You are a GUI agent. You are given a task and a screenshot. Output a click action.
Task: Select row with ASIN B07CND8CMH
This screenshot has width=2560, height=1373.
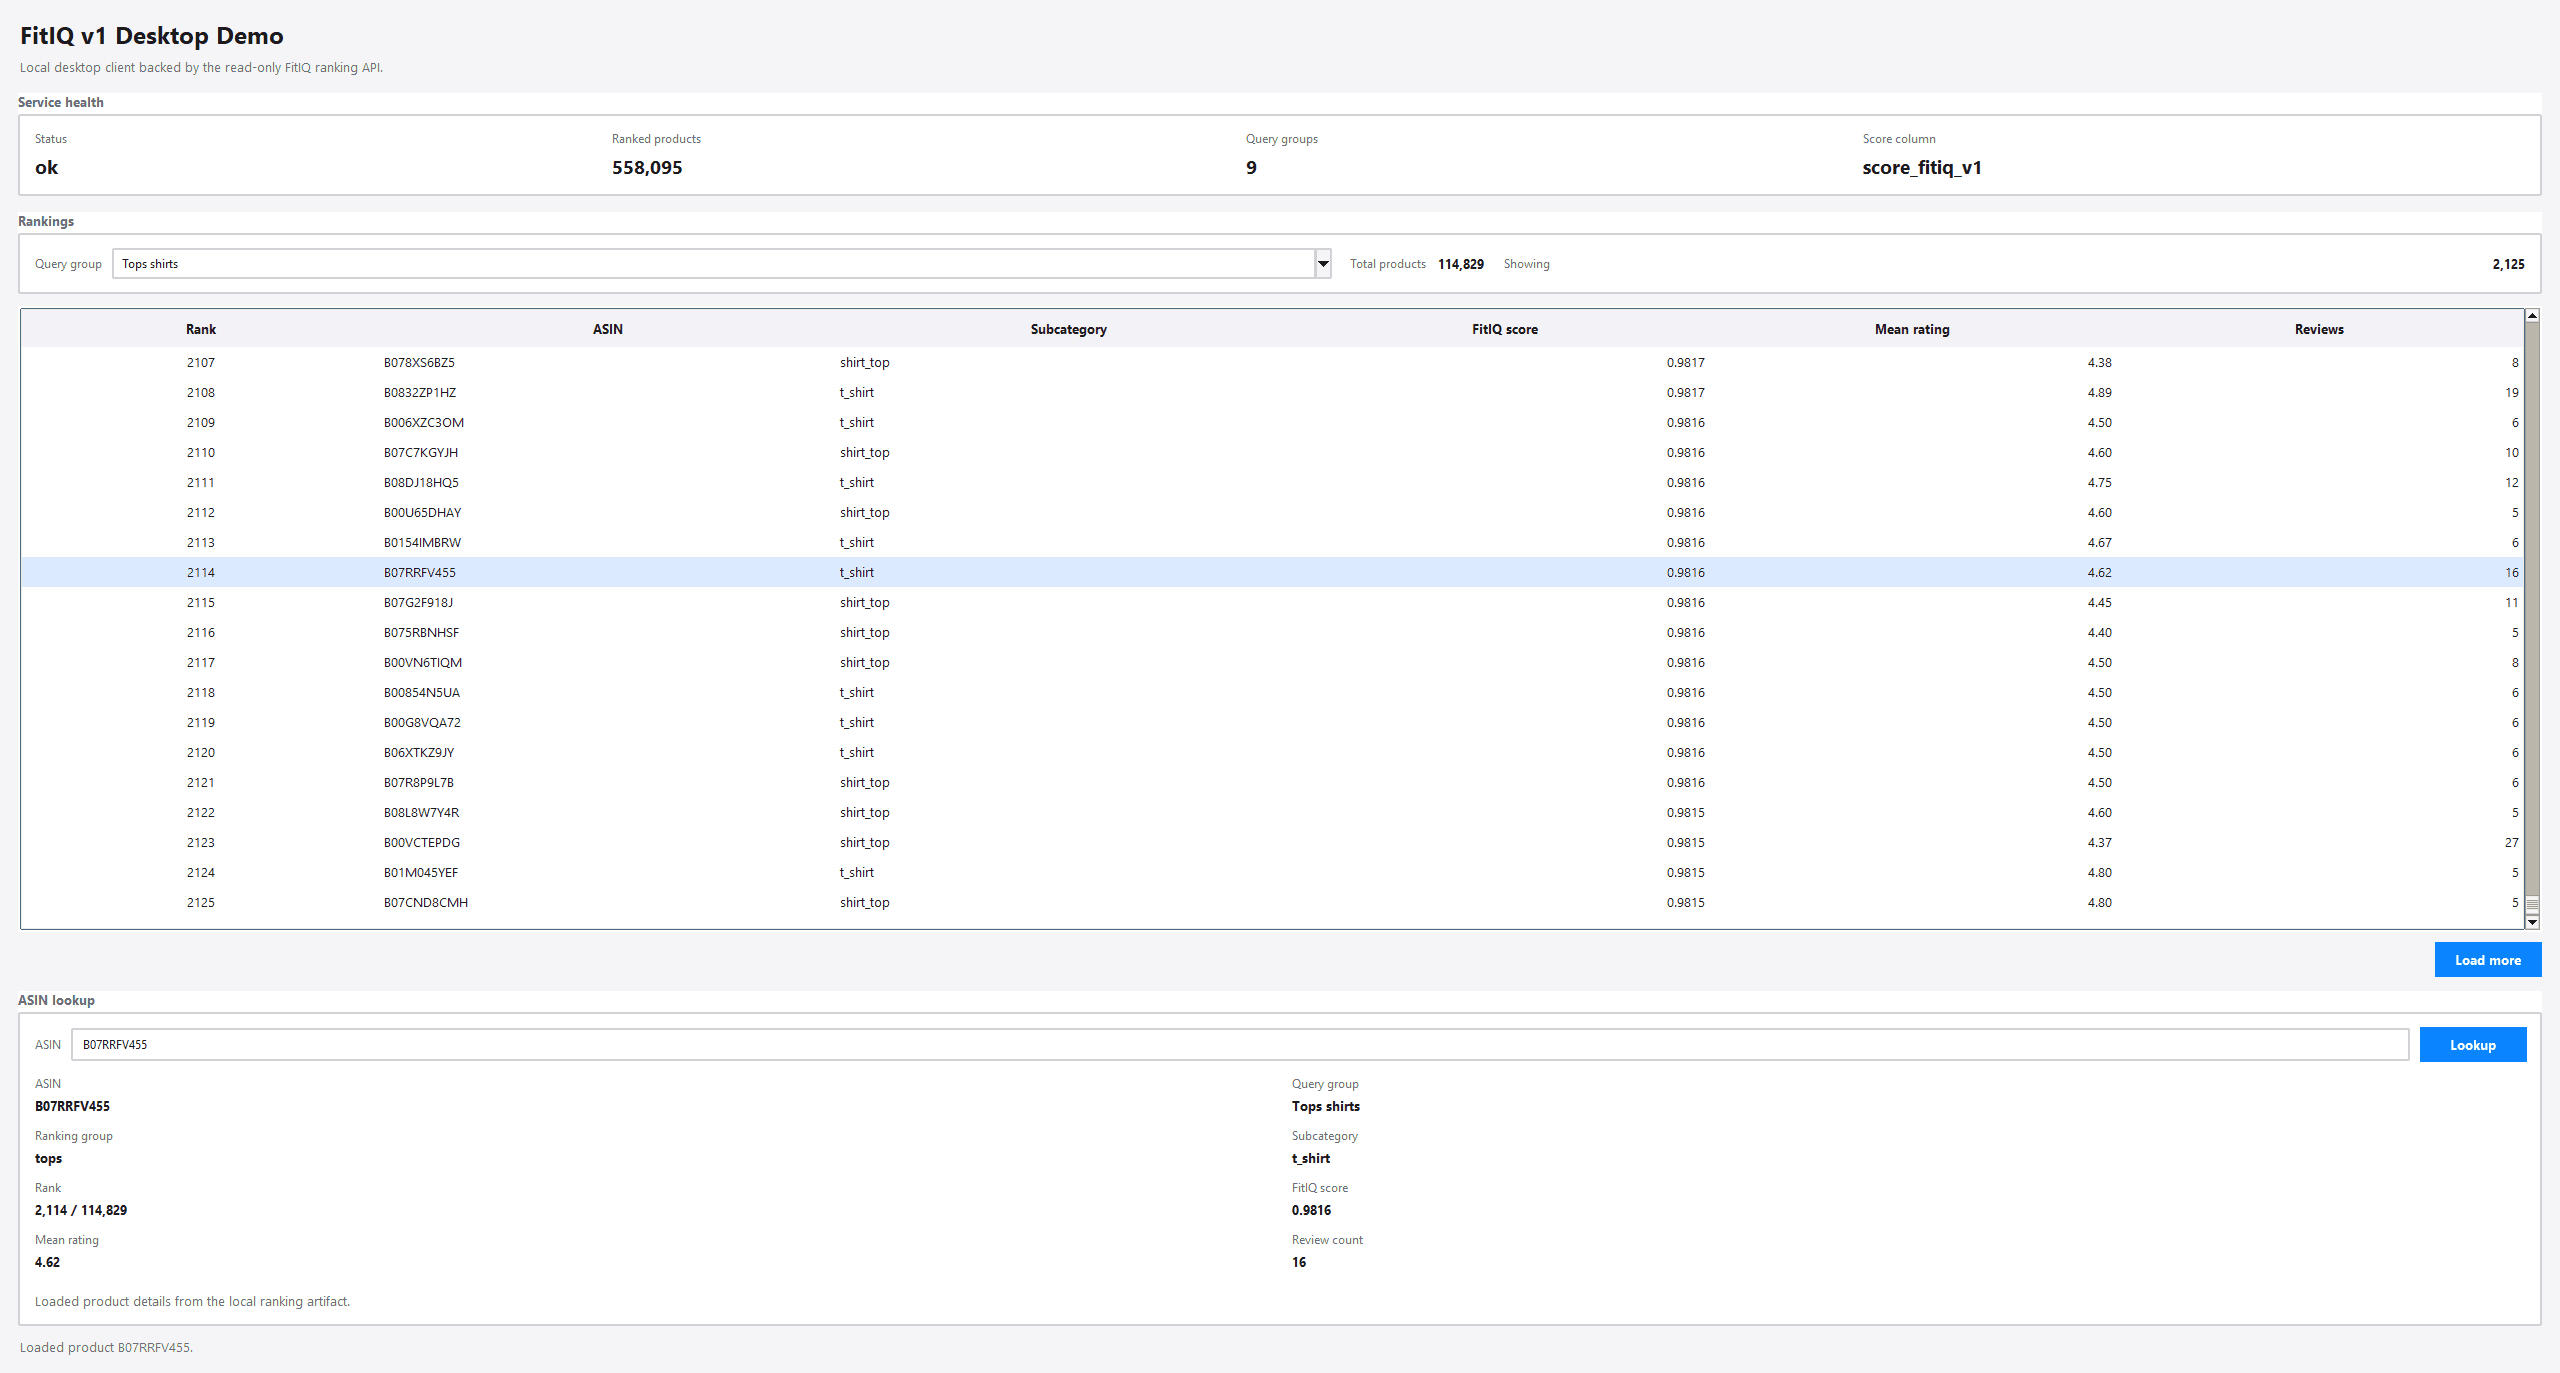pos(1272,902)
